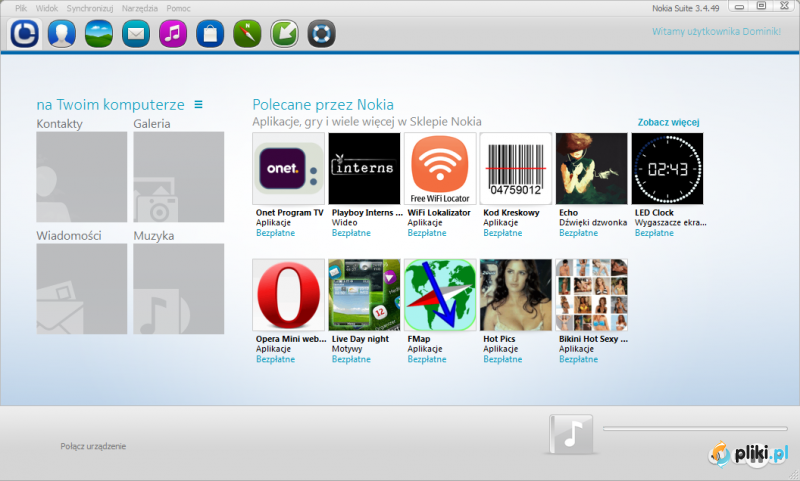
Task: Open the Contacts toolbar icon
Action: (x=61, y=34)
